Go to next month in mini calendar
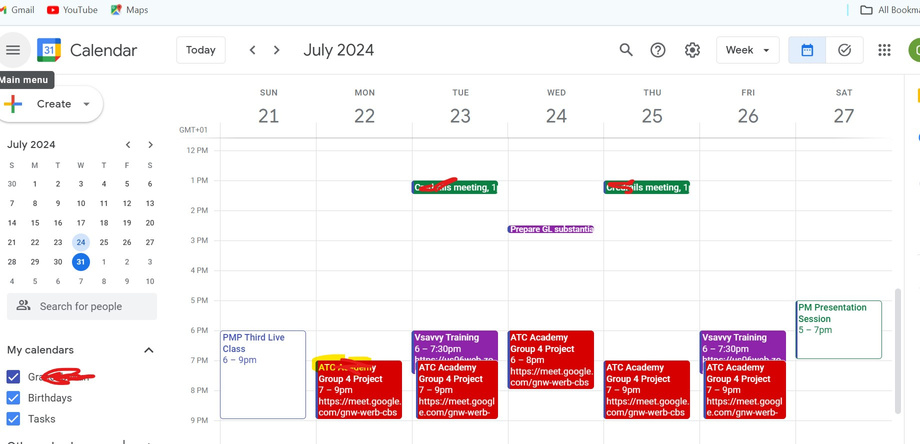This screenshot has height=444, width=920. coord(150,145)
